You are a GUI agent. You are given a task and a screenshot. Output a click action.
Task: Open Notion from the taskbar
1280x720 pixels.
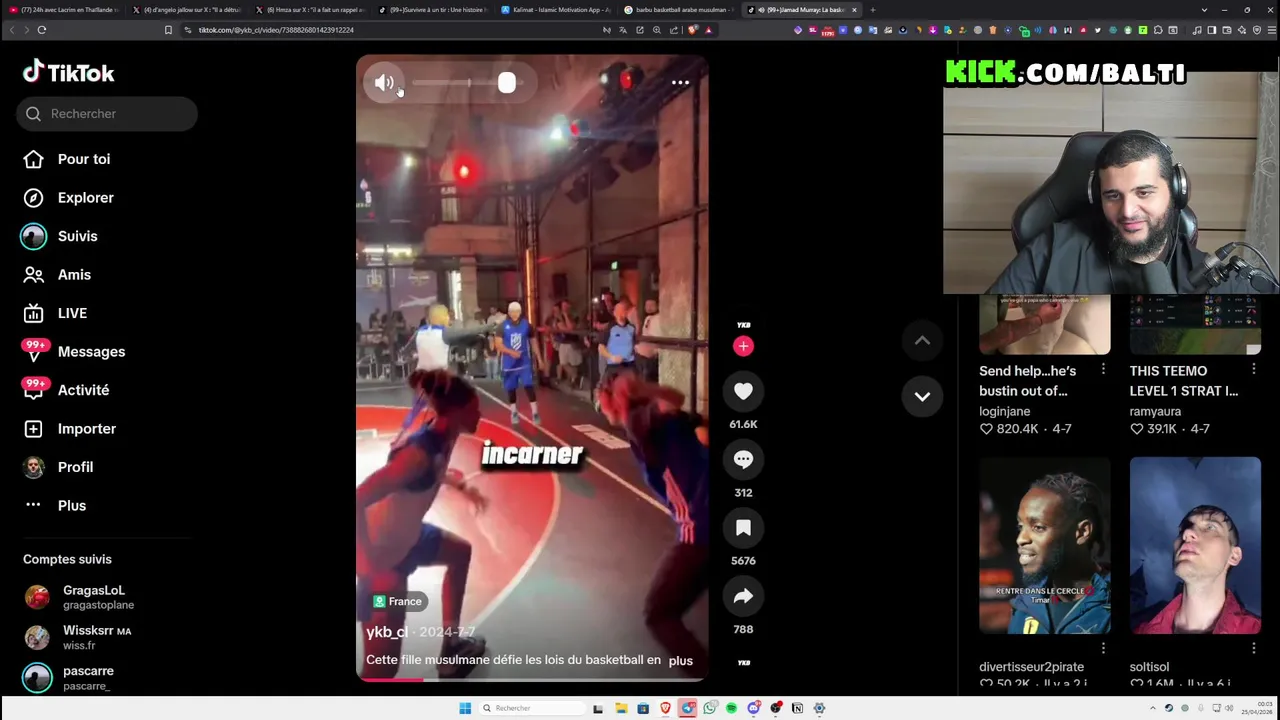tap(797, 708)
